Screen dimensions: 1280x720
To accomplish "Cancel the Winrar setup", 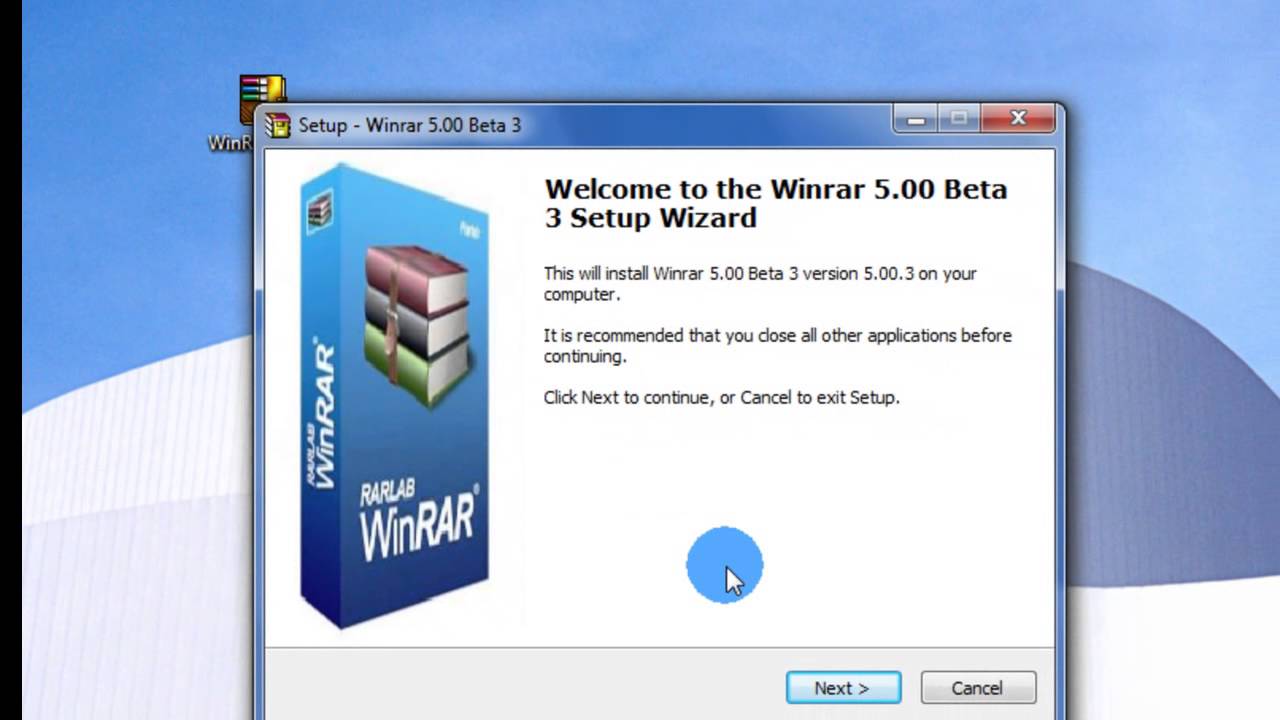I will 977,688.
